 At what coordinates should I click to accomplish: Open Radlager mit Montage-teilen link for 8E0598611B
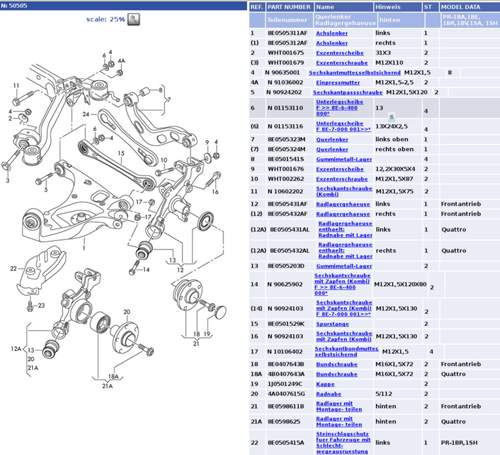pos(339,406)
